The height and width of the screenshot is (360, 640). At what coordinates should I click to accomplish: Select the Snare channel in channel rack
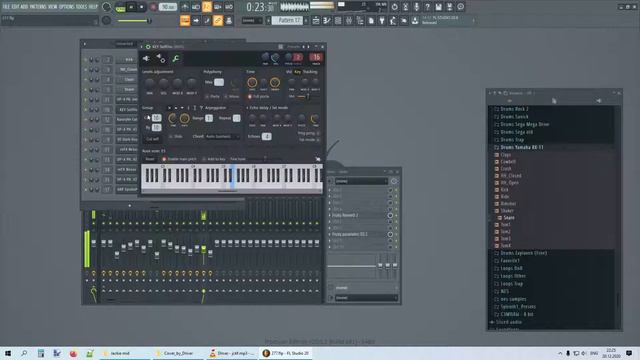(x=128, y=89)
